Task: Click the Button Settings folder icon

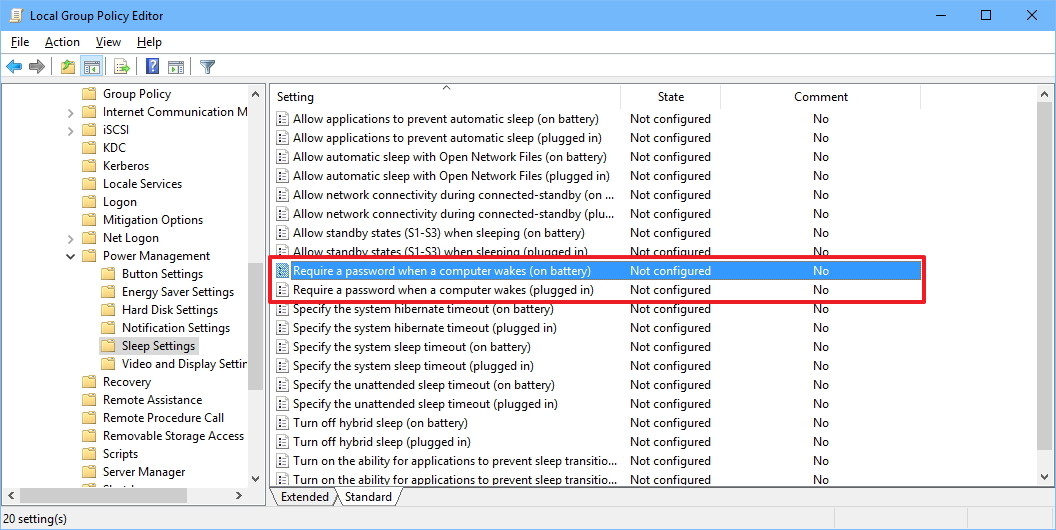Action: click(x=108, y=273)
